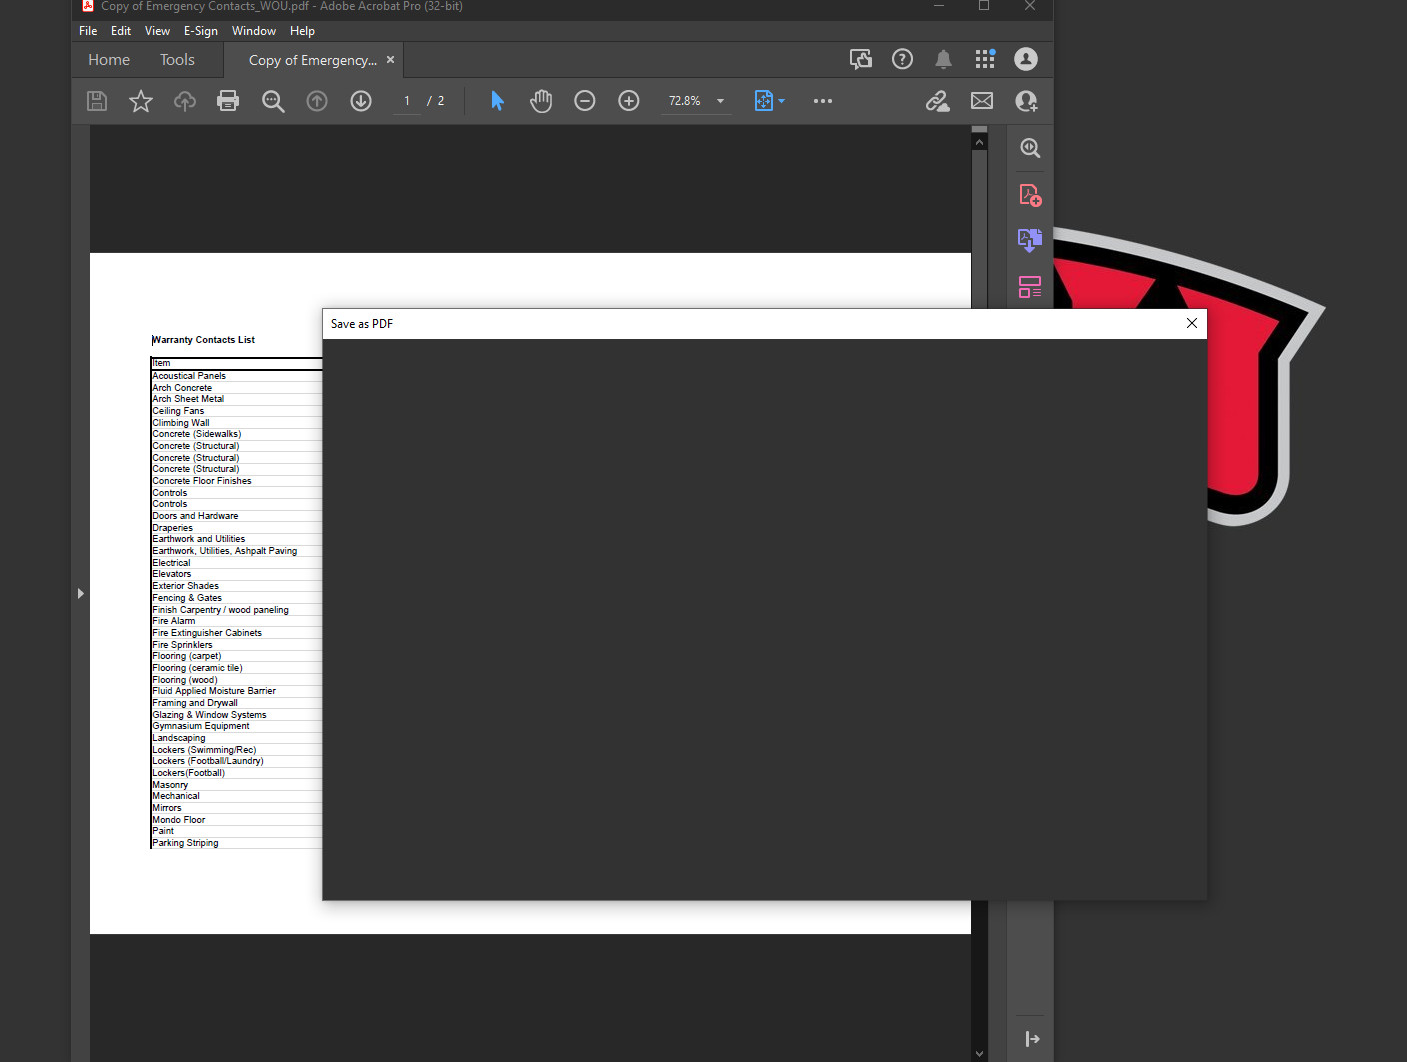Open the zoom level dropdown

coord(720,101)
